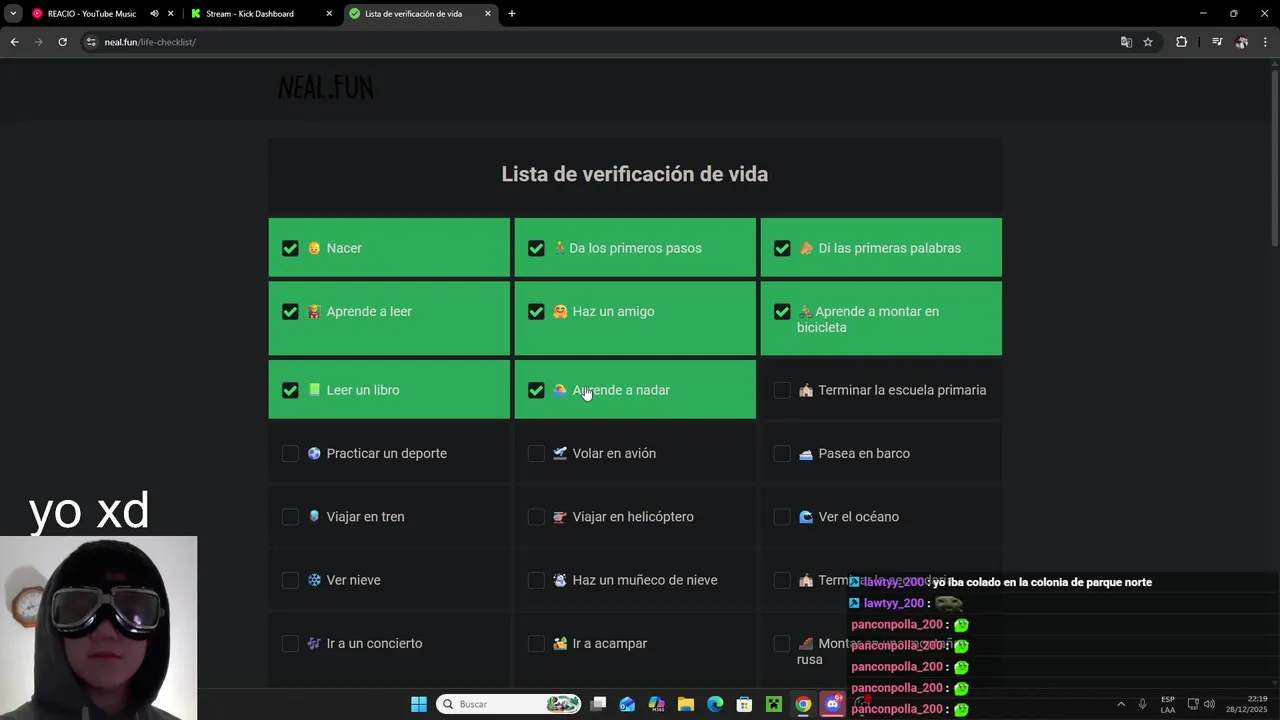Viewport: 1280px width, 720px height.
Task: Open the Chrome extensions menu
Action: click(x=1181, y=42)
